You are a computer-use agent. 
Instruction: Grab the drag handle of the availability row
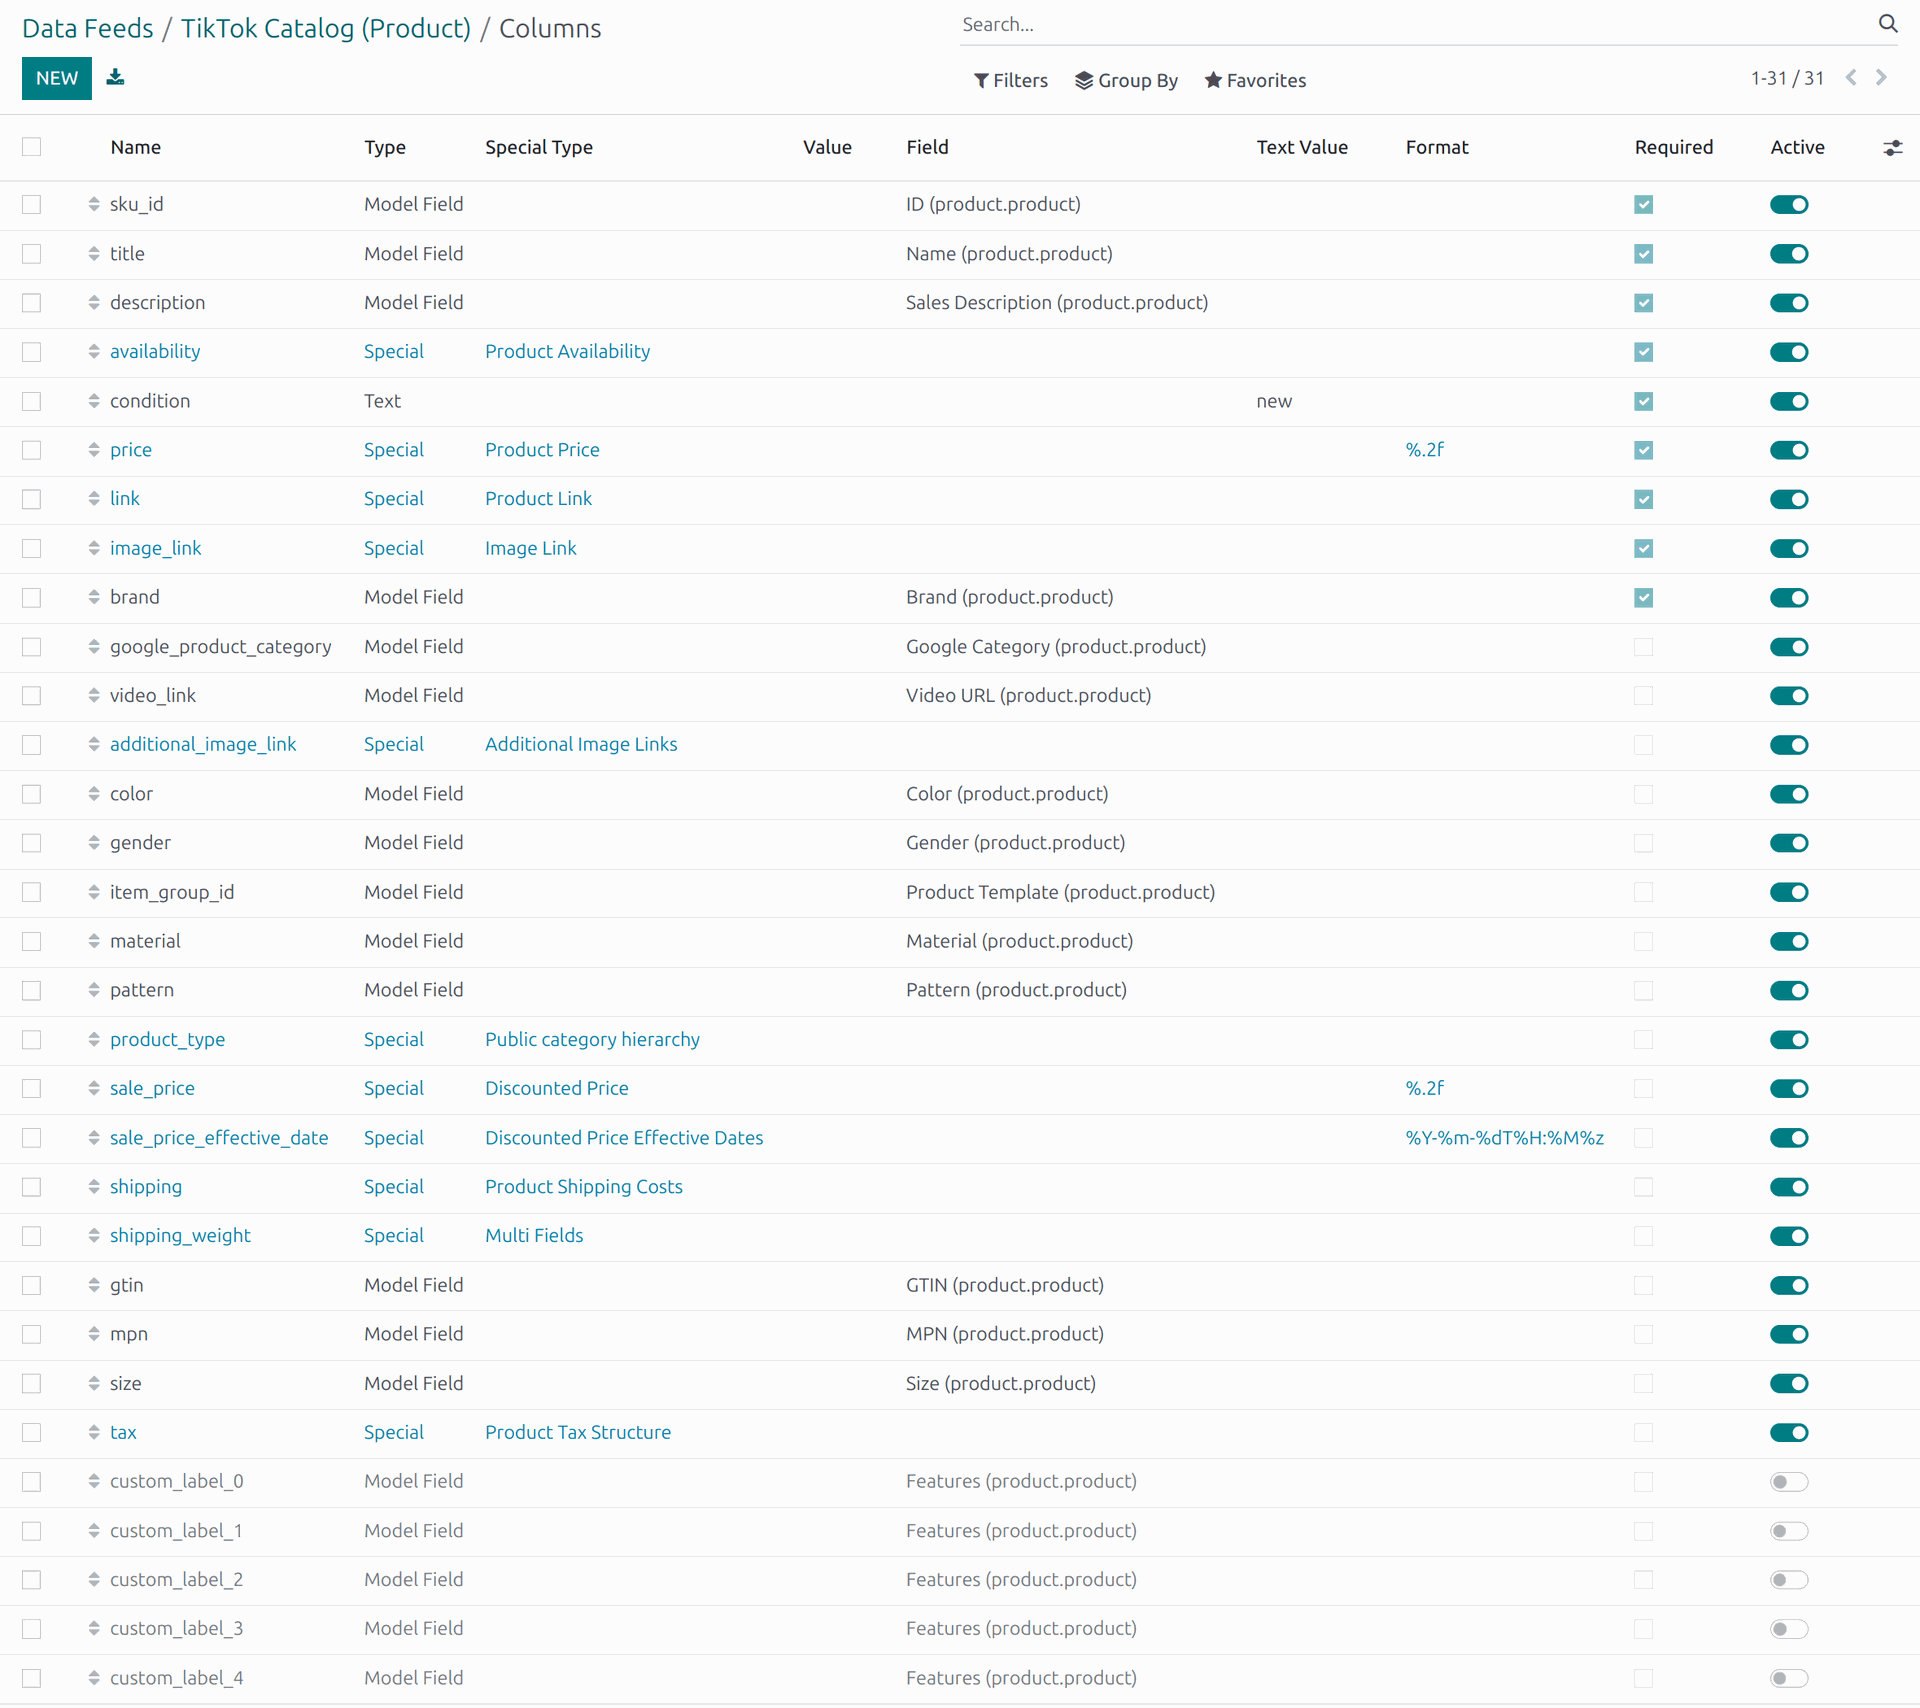94,352
